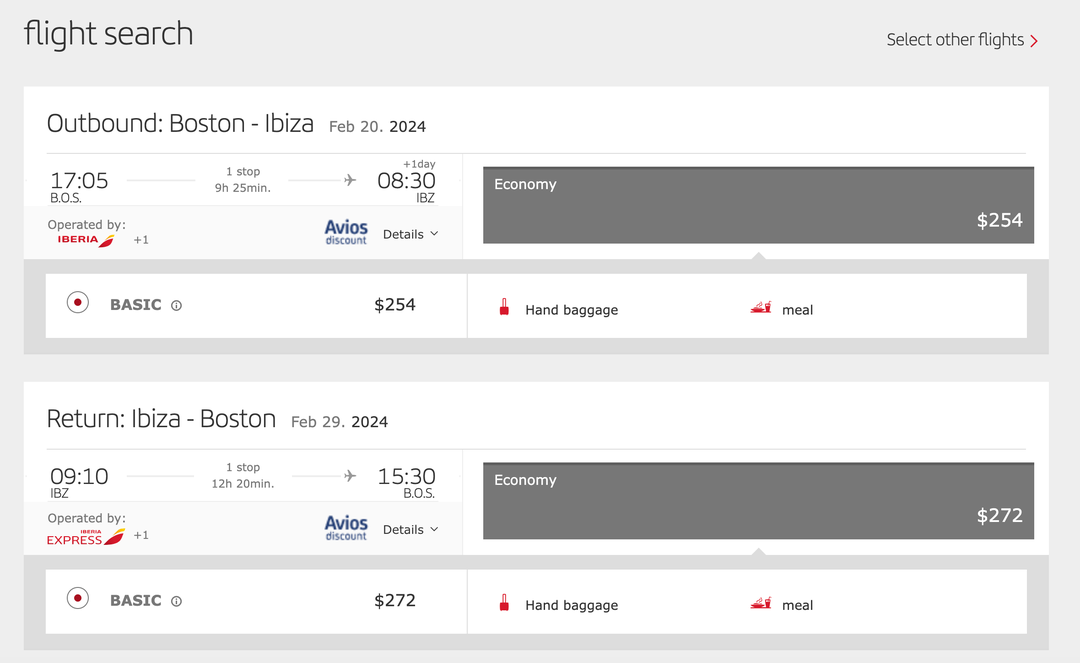The height and width of the screenshot is (663, 1080).
Task: Select the BASIC fare radio button for outbound flight
Action: coord(77,304)
